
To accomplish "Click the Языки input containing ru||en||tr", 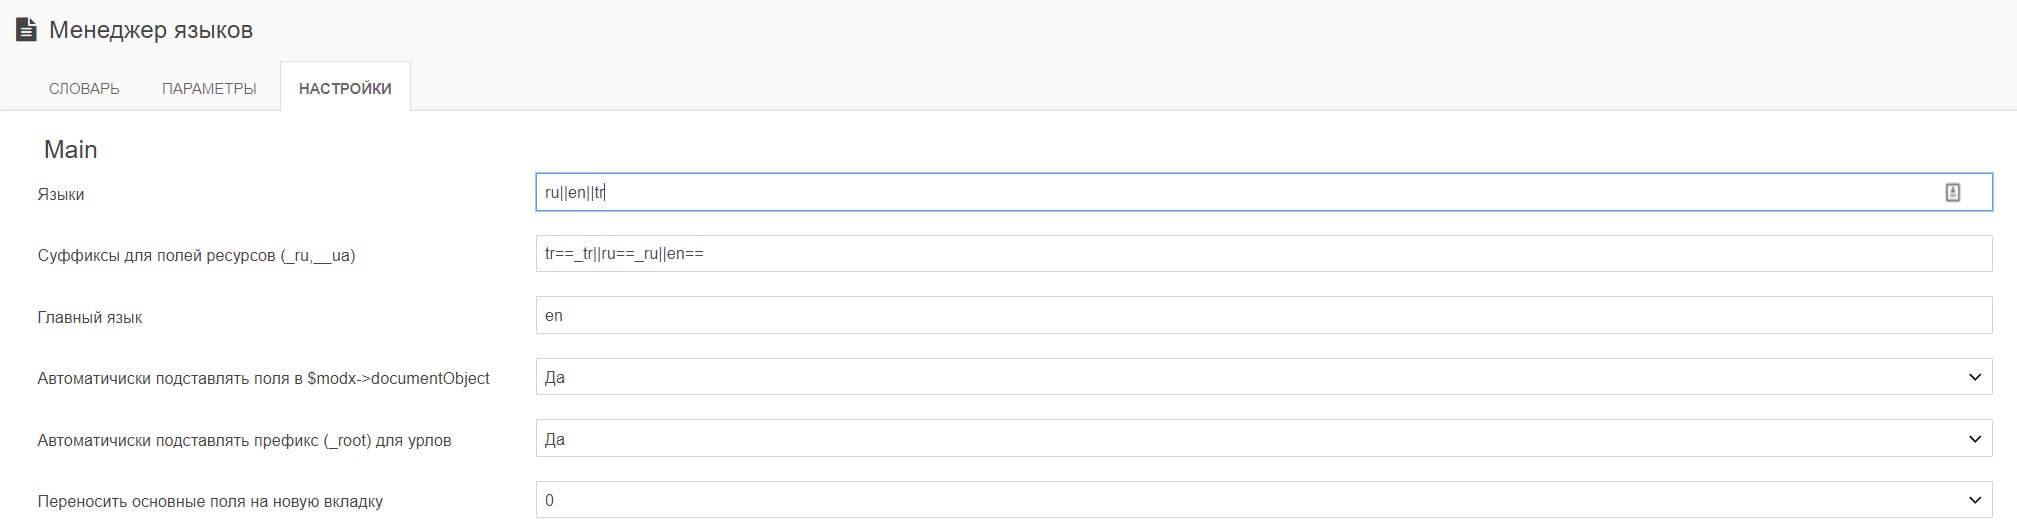I will point(1264,192).
